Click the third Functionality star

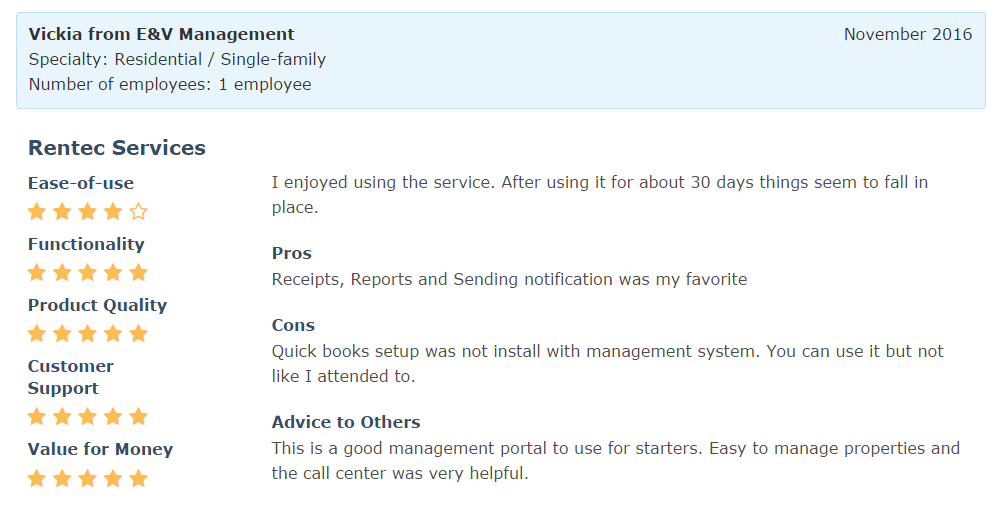pyautogui.click(x=88, y=273)
